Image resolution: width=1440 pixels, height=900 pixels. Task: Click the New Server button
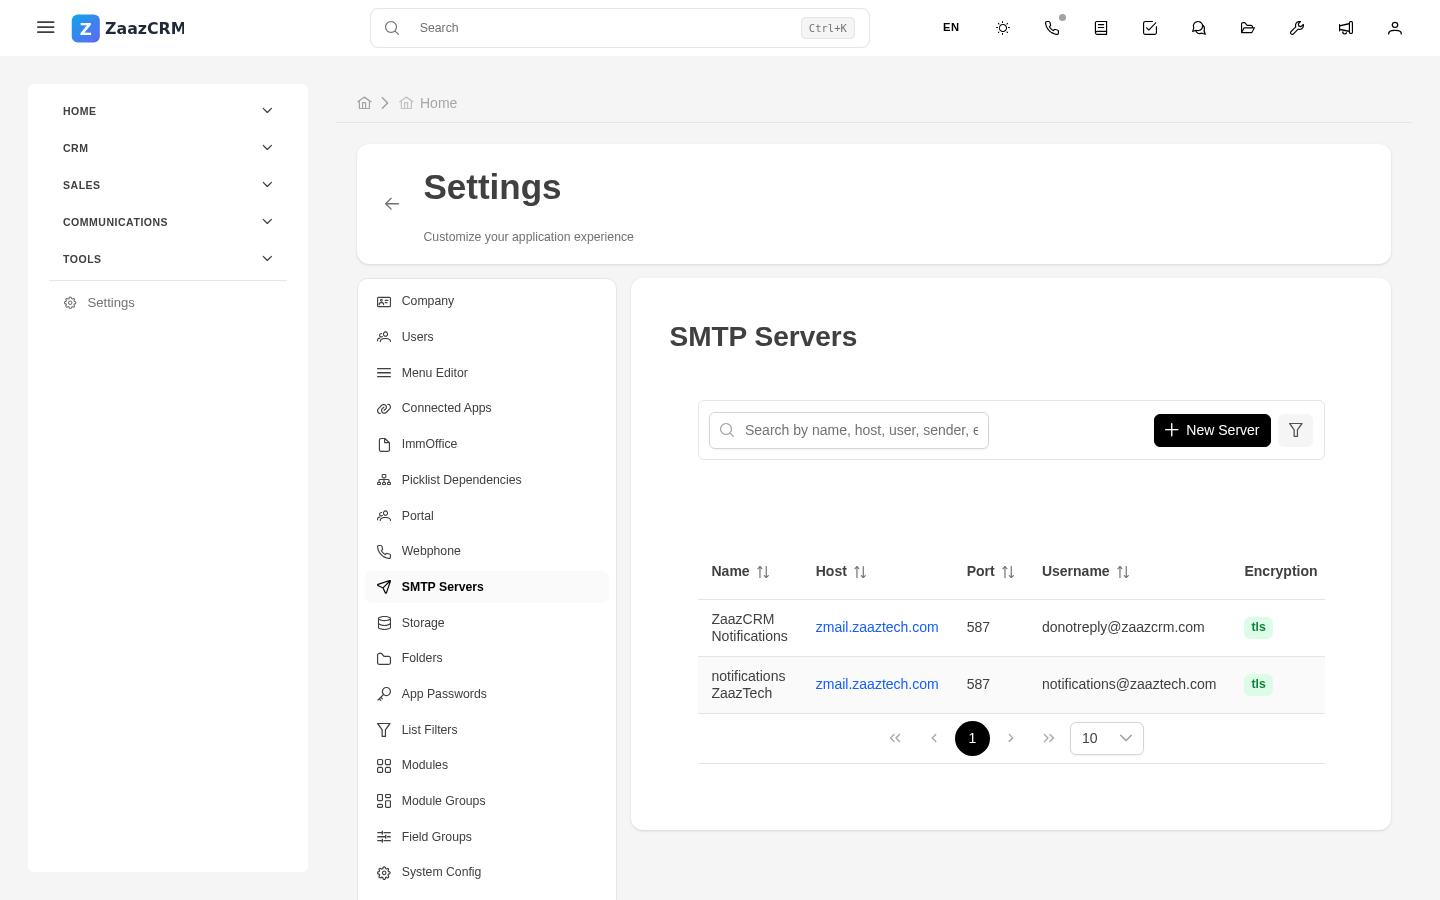pyautogui.click(x=1212, y=430)
